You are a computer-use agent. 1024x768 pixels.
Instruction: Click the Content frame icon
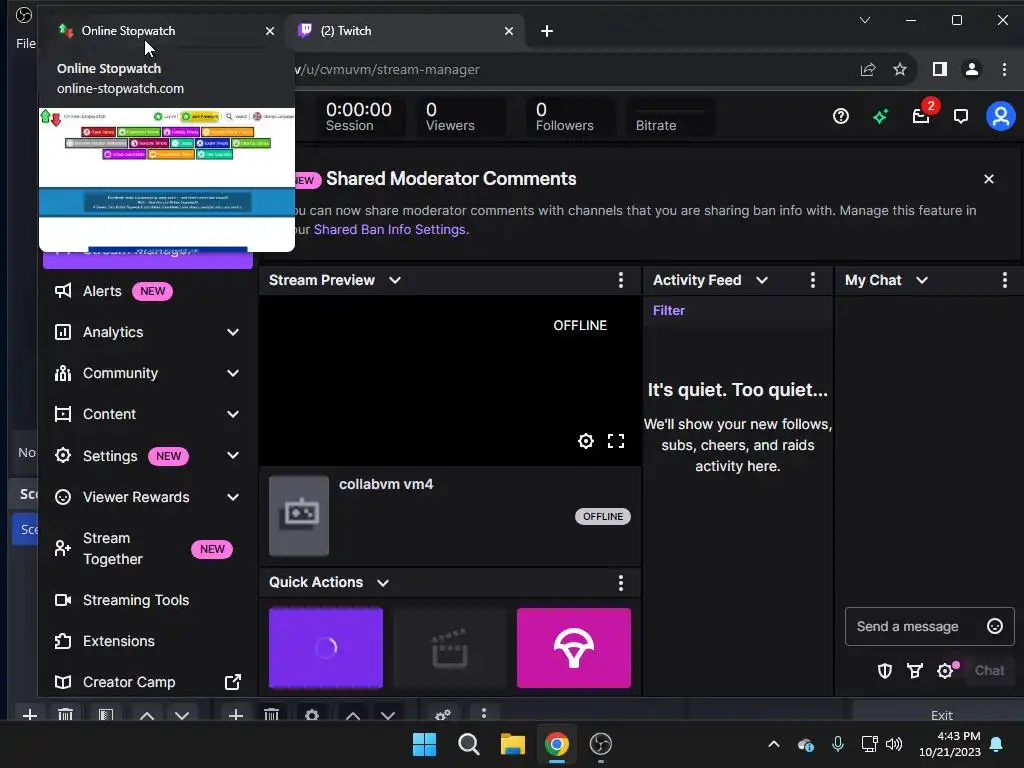coord(63,414)
